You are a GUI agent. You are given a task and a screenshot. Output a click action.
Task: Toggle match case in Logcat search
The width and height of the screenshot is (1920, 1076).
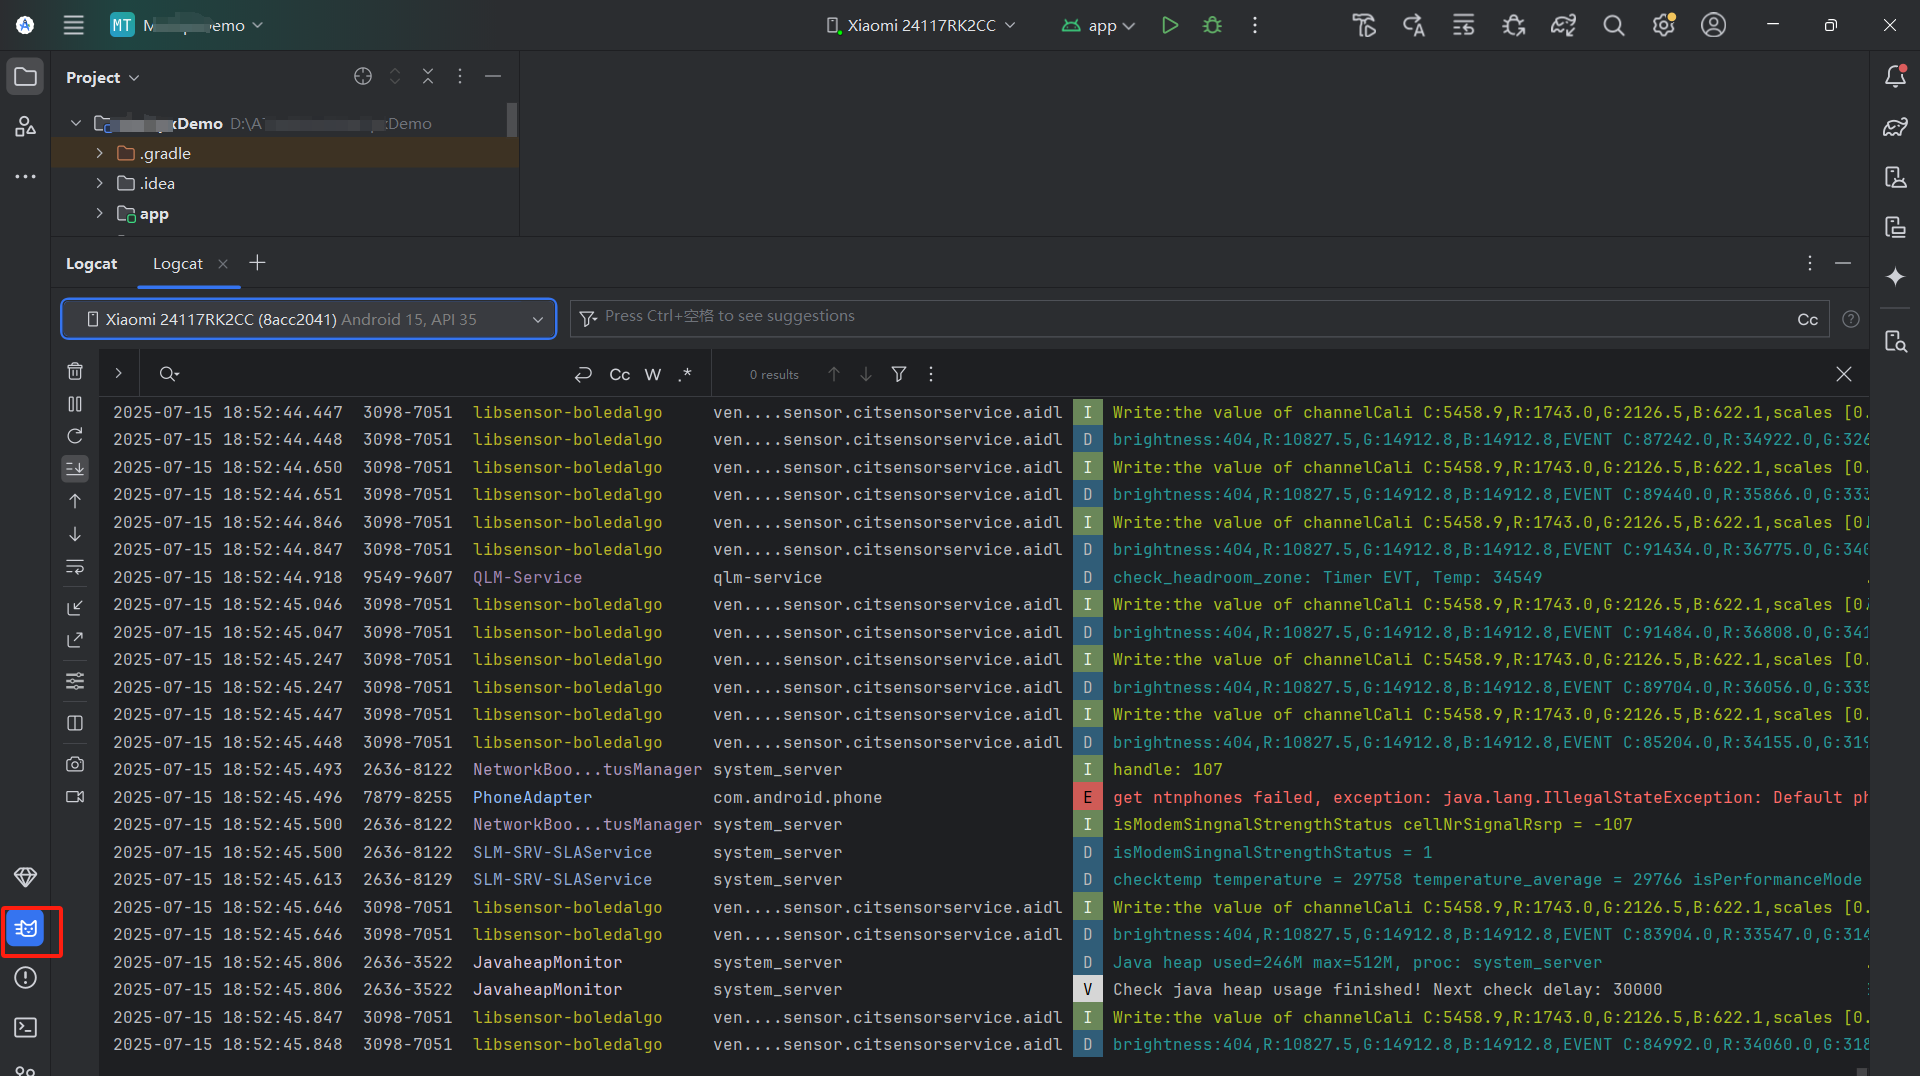tap(620, 374)
